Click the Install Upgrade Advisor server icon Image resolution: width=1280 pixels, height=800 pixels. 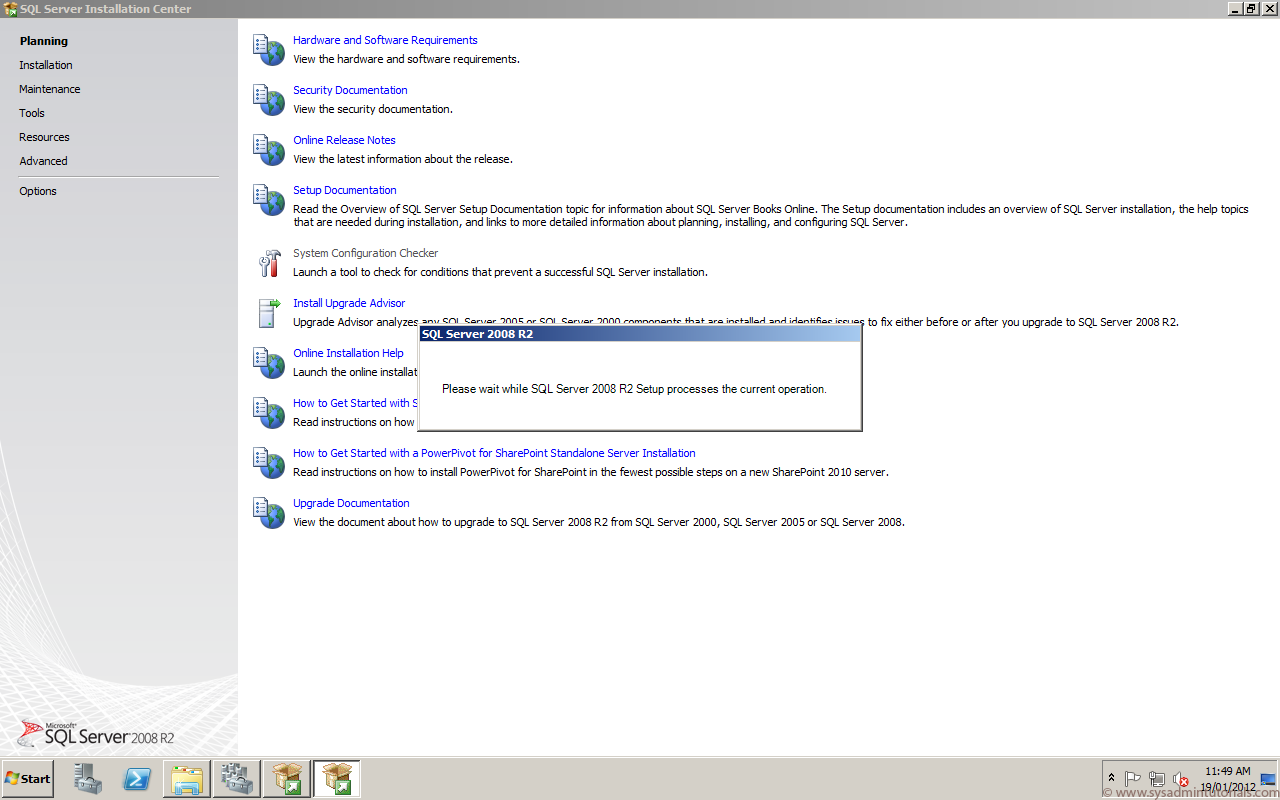click(269, 313)
